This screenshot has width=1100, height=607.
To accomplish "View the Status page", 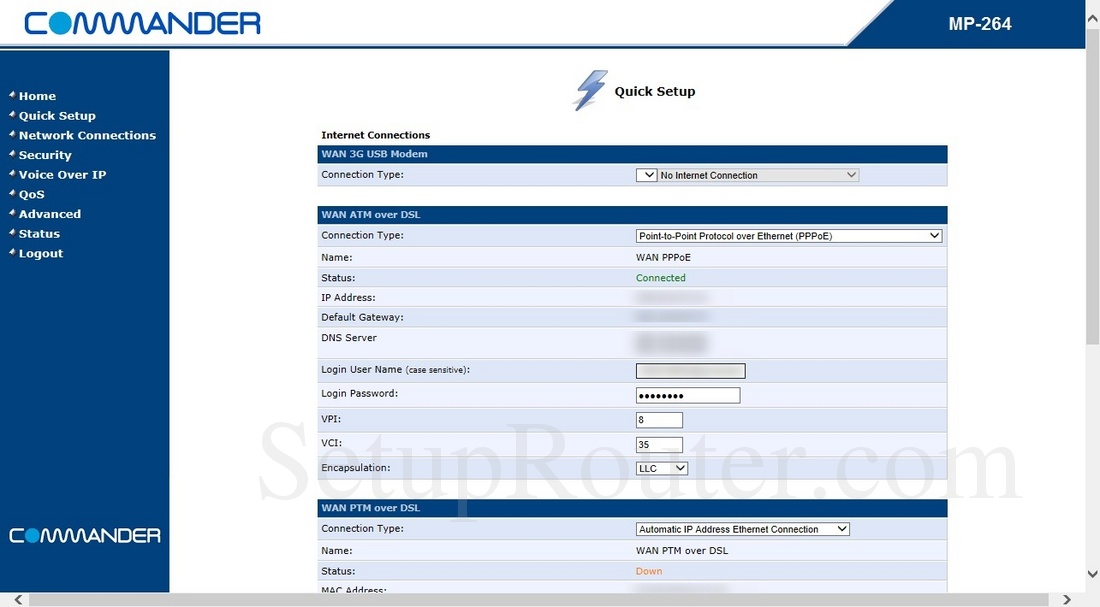I will (x=39, y=233).
